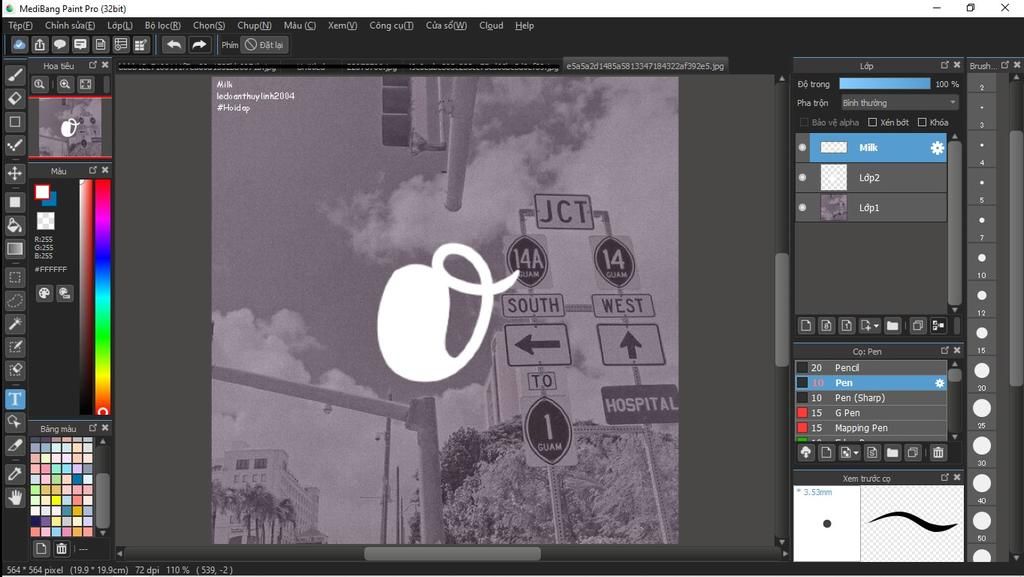1024x577 pixels.
Task: Select the Brush tool in left toolbar
Action: [x=15, y=75]
